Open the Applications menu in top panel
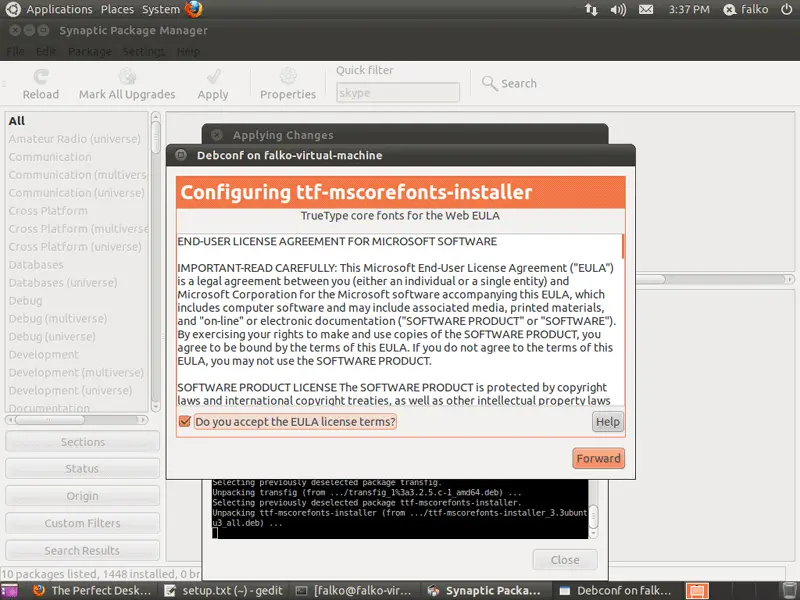800x600 pixels. pos(59,9)
